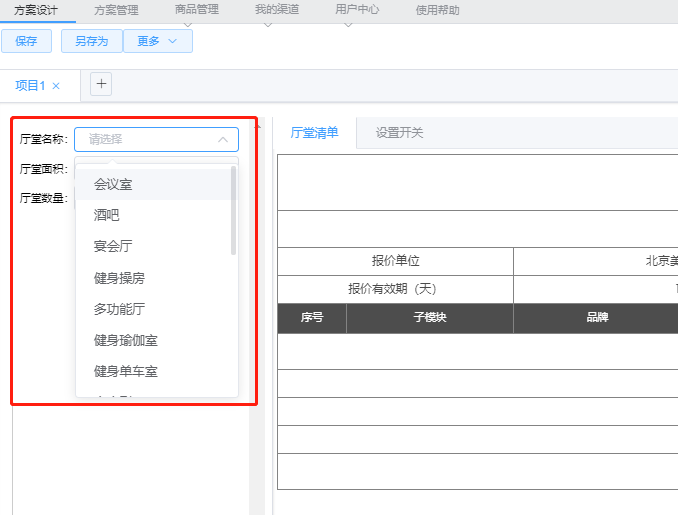Close the 项目1 tab
The image size is (678, 515).
(x=56, y=86)
